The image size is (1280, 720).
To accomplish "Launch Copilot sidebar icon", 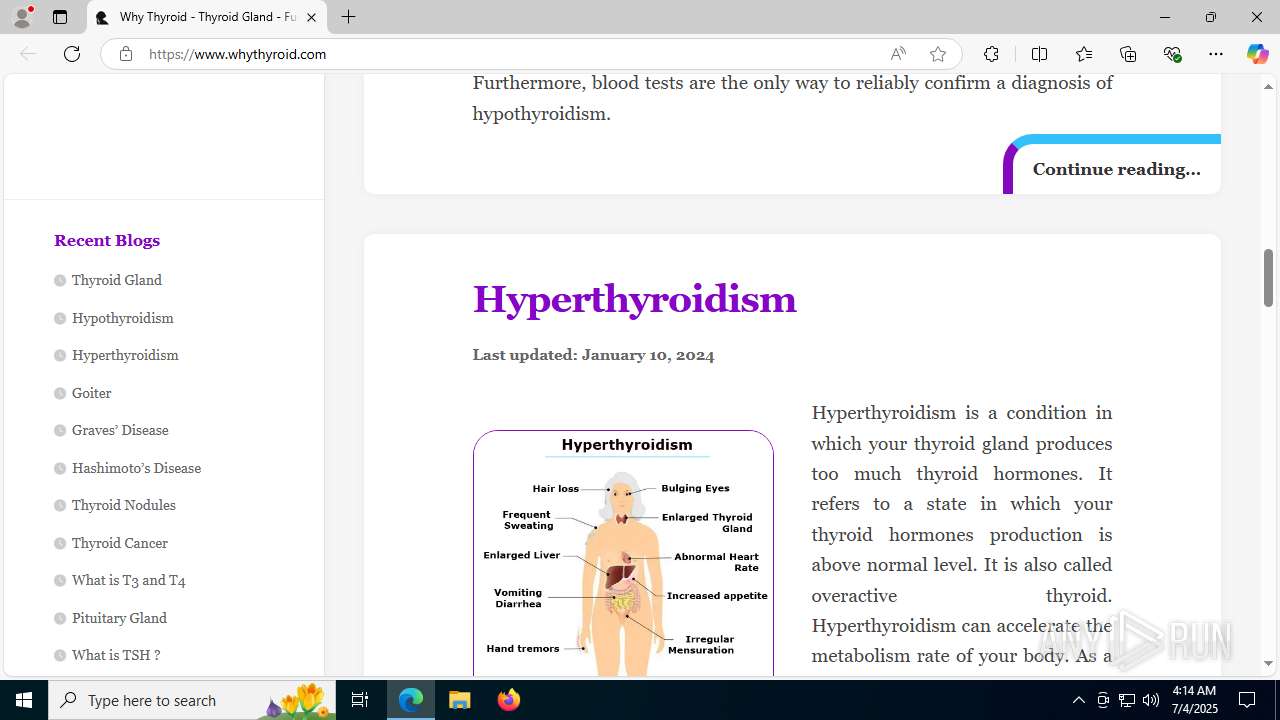I will point(1257,54).
